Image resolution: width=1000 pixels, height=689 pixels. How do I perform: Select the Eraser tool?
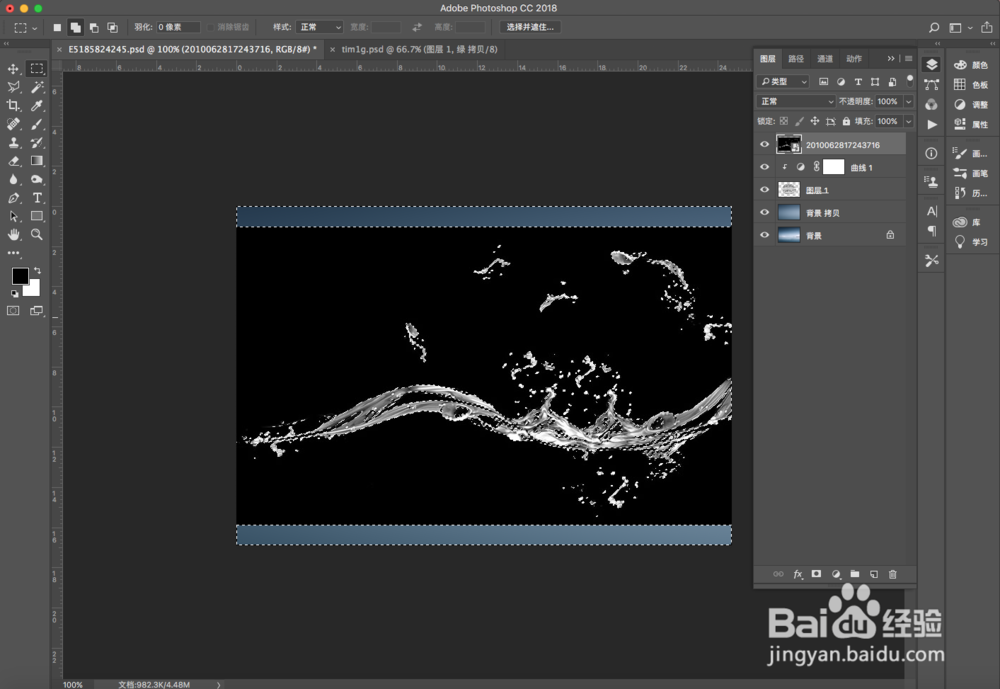(x=13, y=161)
